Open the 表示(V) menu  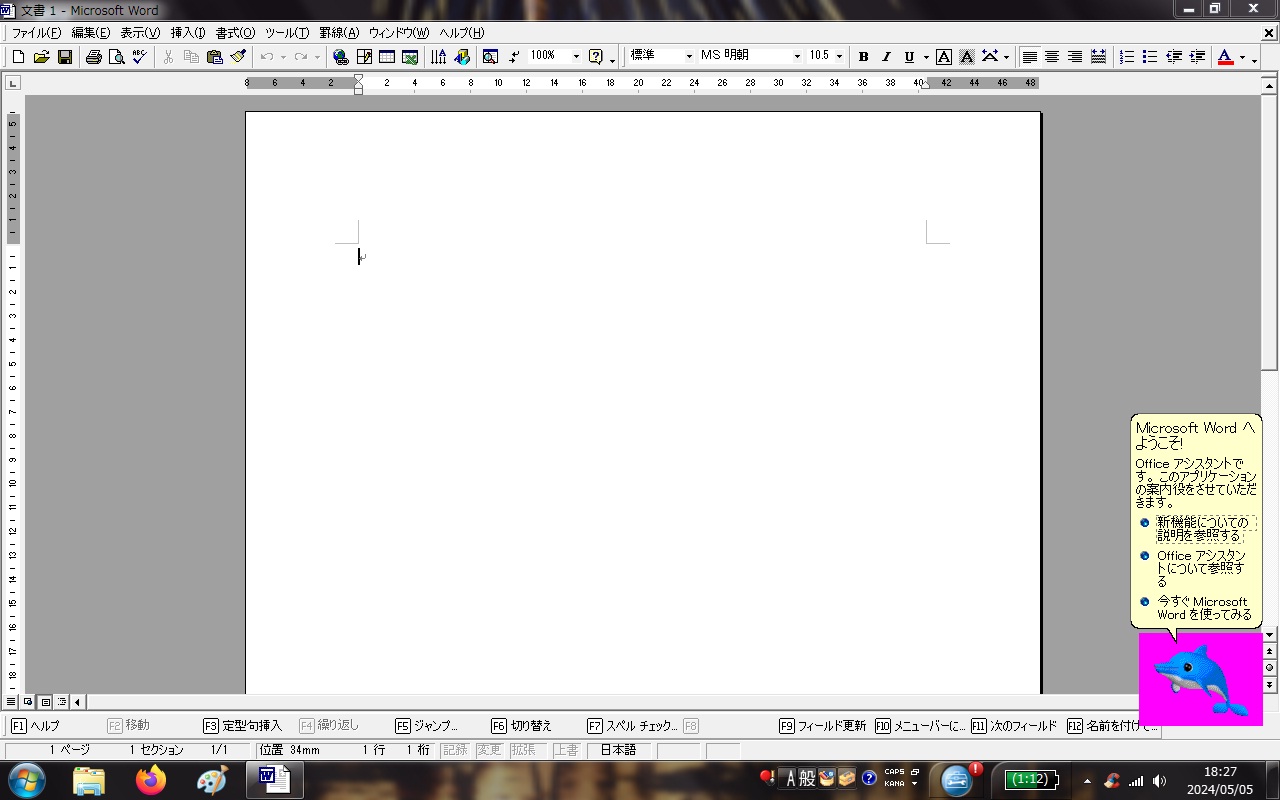[140, 33]
